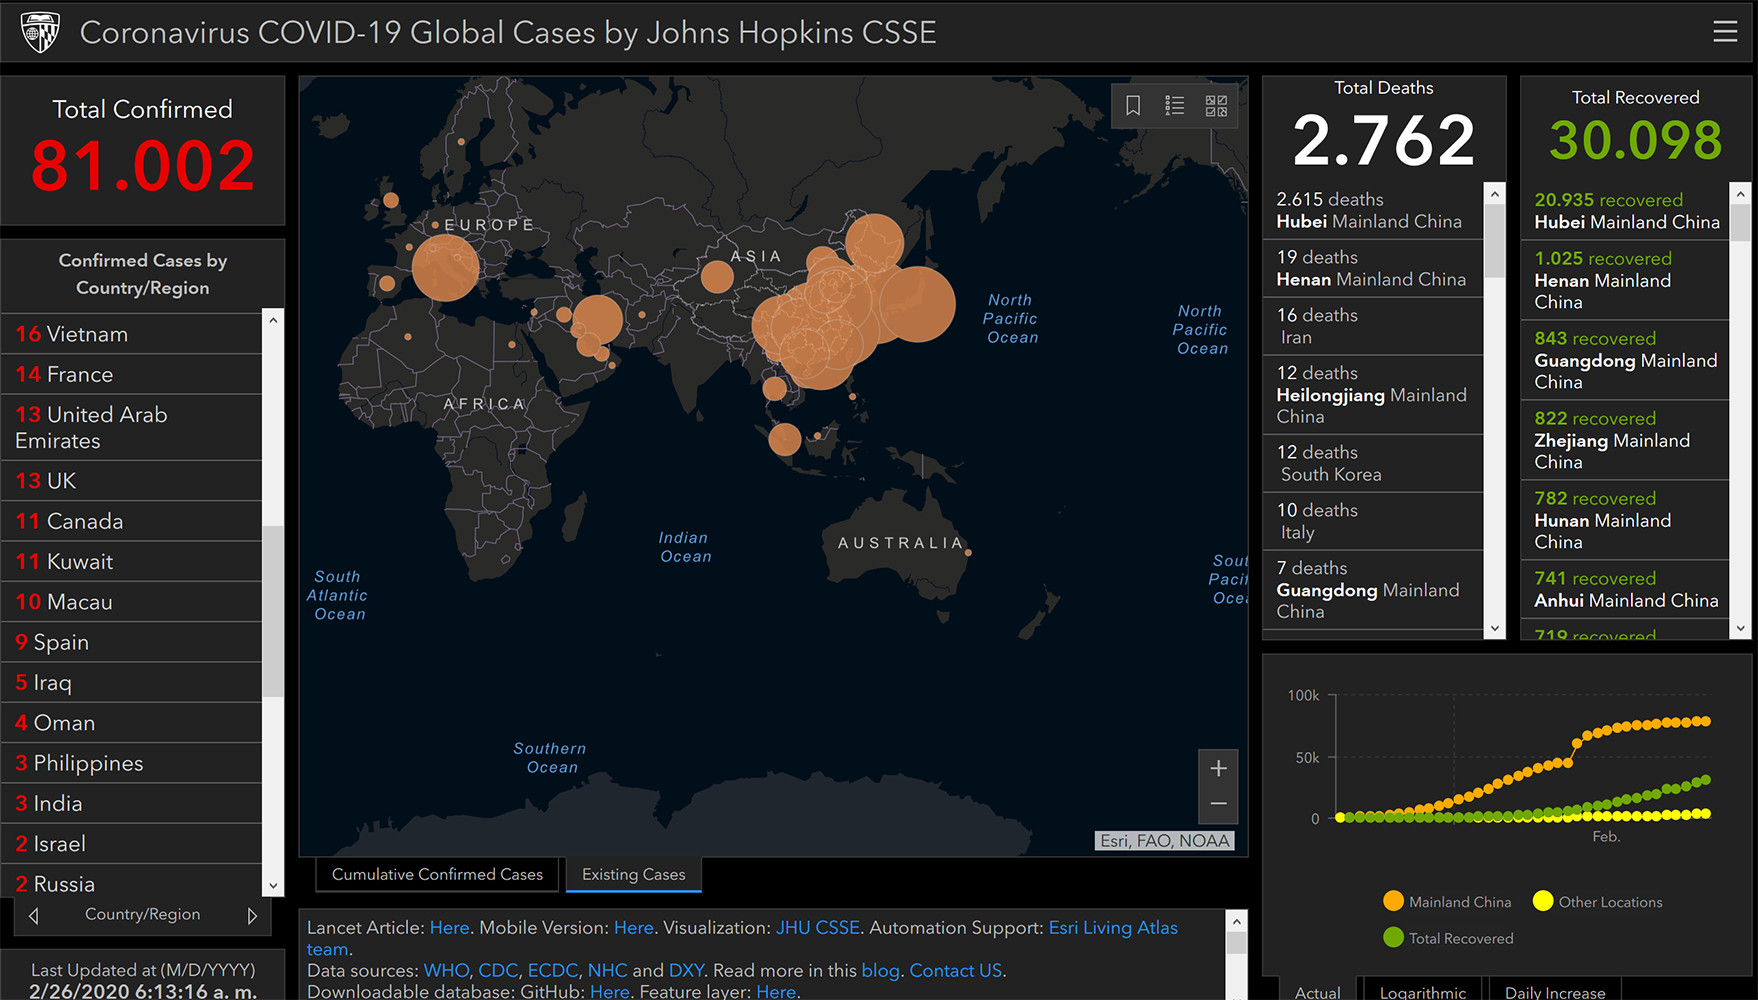Select Vietnam in the country list
This screenshot has height=1000, width=1758.
(x=132, y=334)
